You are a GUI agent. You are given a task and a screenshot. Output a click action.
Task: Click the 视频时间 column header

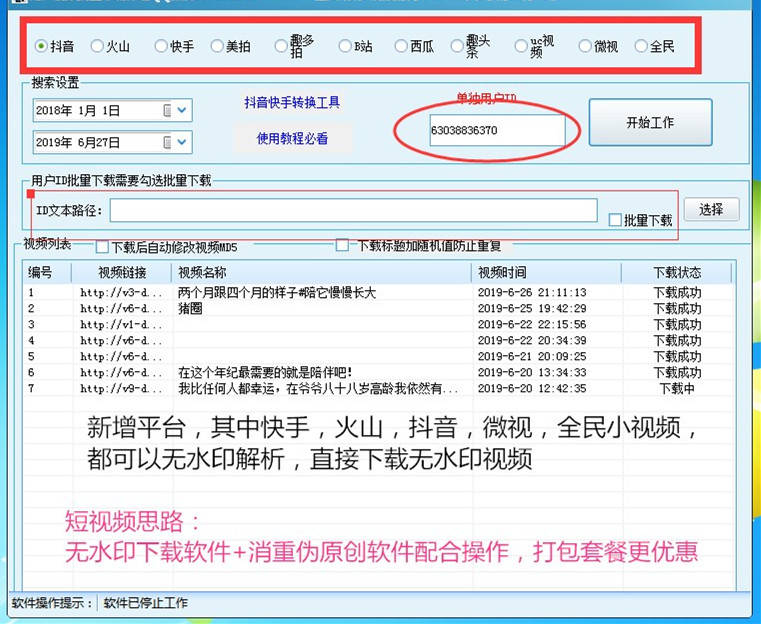(x=545, y=272)
